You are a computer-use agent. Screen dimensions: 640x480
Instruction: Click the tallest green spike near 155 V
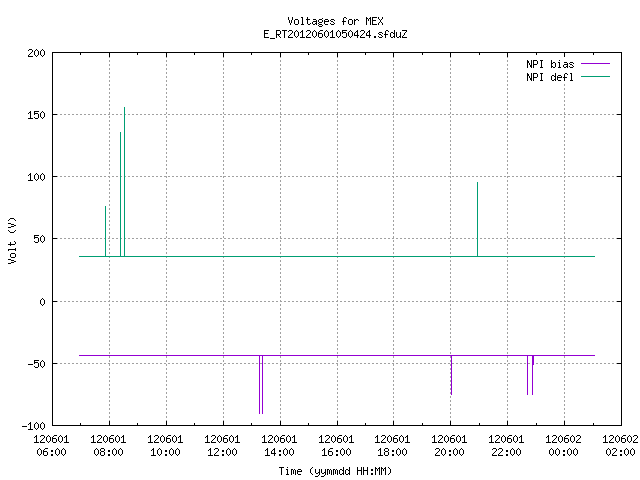pos(124,182)
